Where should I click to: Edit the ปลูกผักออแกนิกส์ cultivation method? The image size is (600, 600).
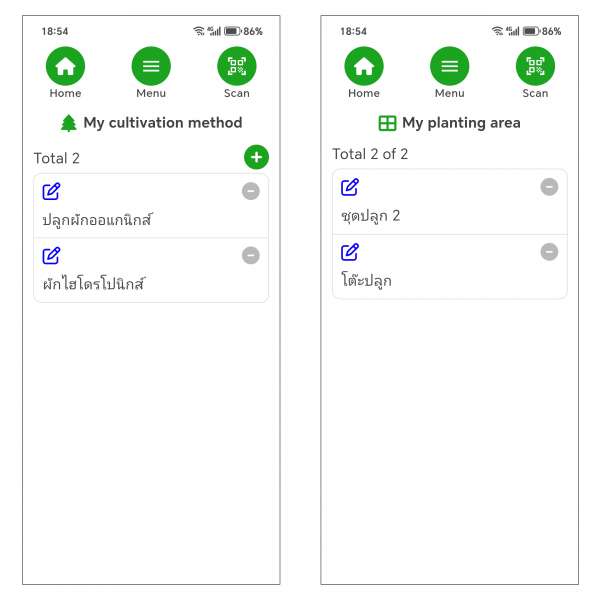point(52,191)
